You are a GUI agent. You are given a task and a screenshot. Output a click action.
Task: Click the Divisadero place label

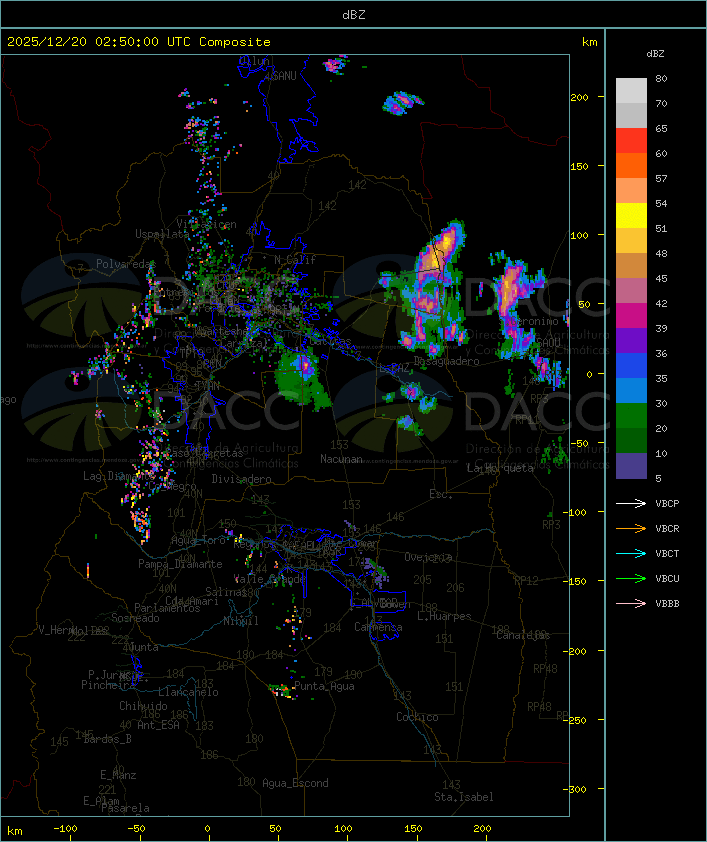pos(242,478)
